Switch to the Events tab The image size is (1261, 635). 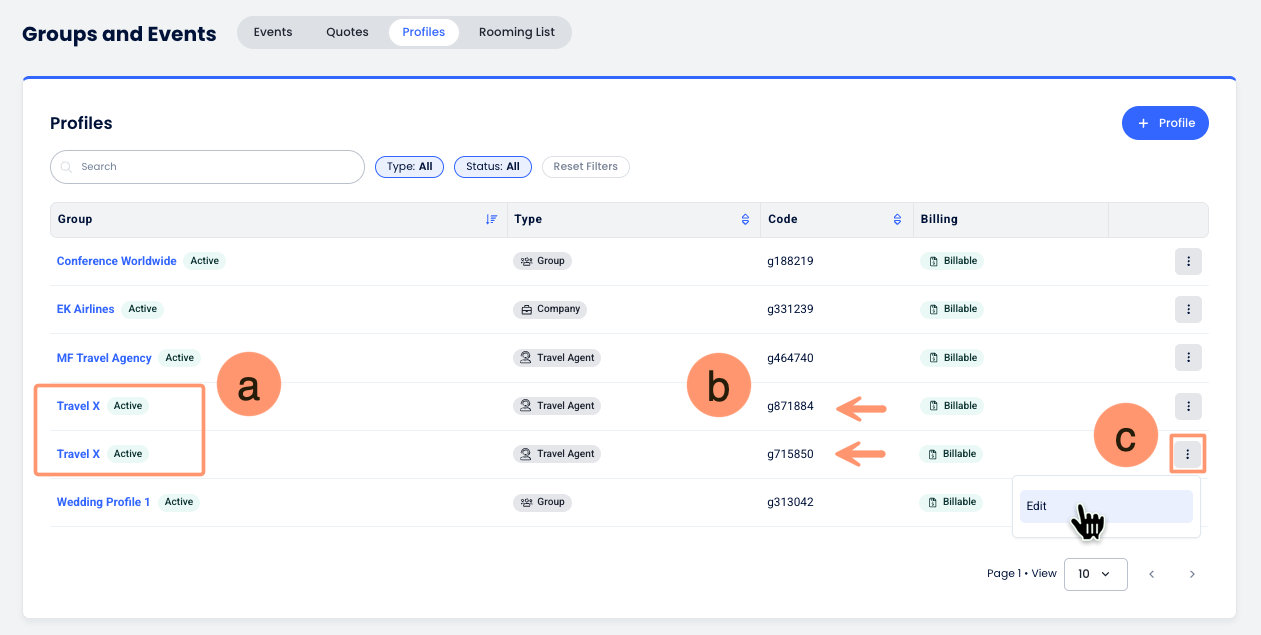coord(273,32)
